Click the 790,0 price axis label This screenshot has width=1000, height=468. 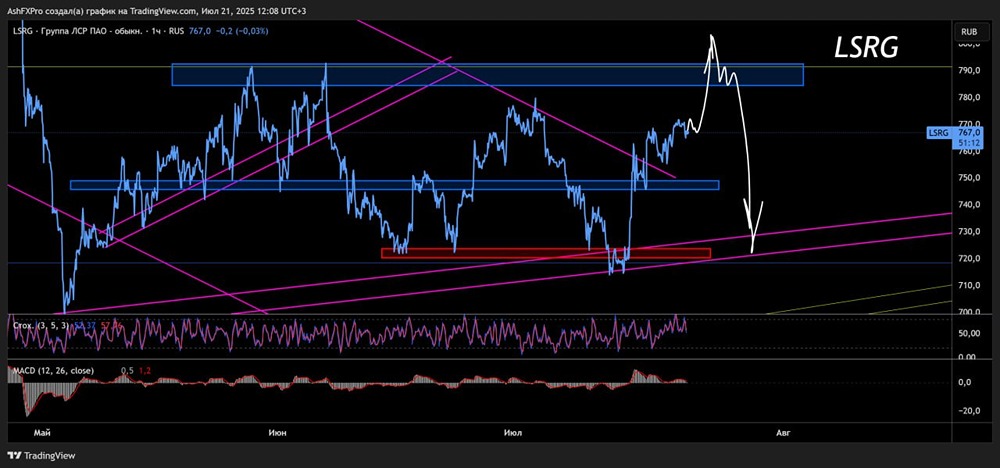pyautogui.click(x=968, y=70)
